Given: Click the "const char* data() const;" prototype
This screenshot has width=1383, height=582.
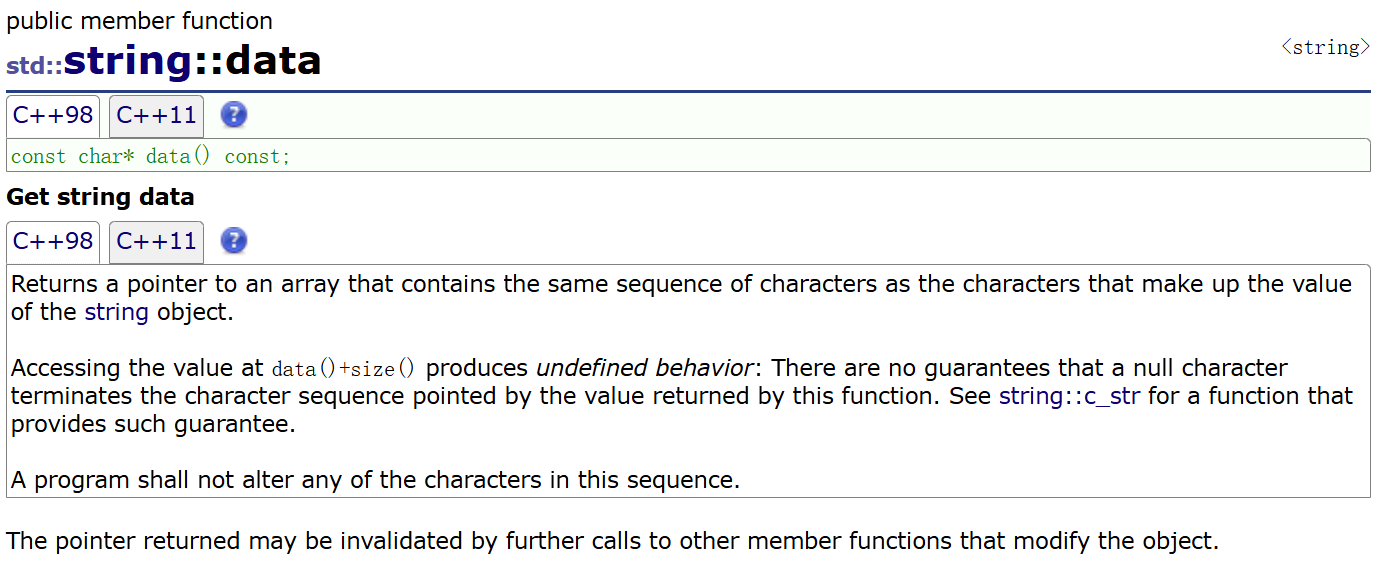Looking at the screenshot, I should pos(150,157).
